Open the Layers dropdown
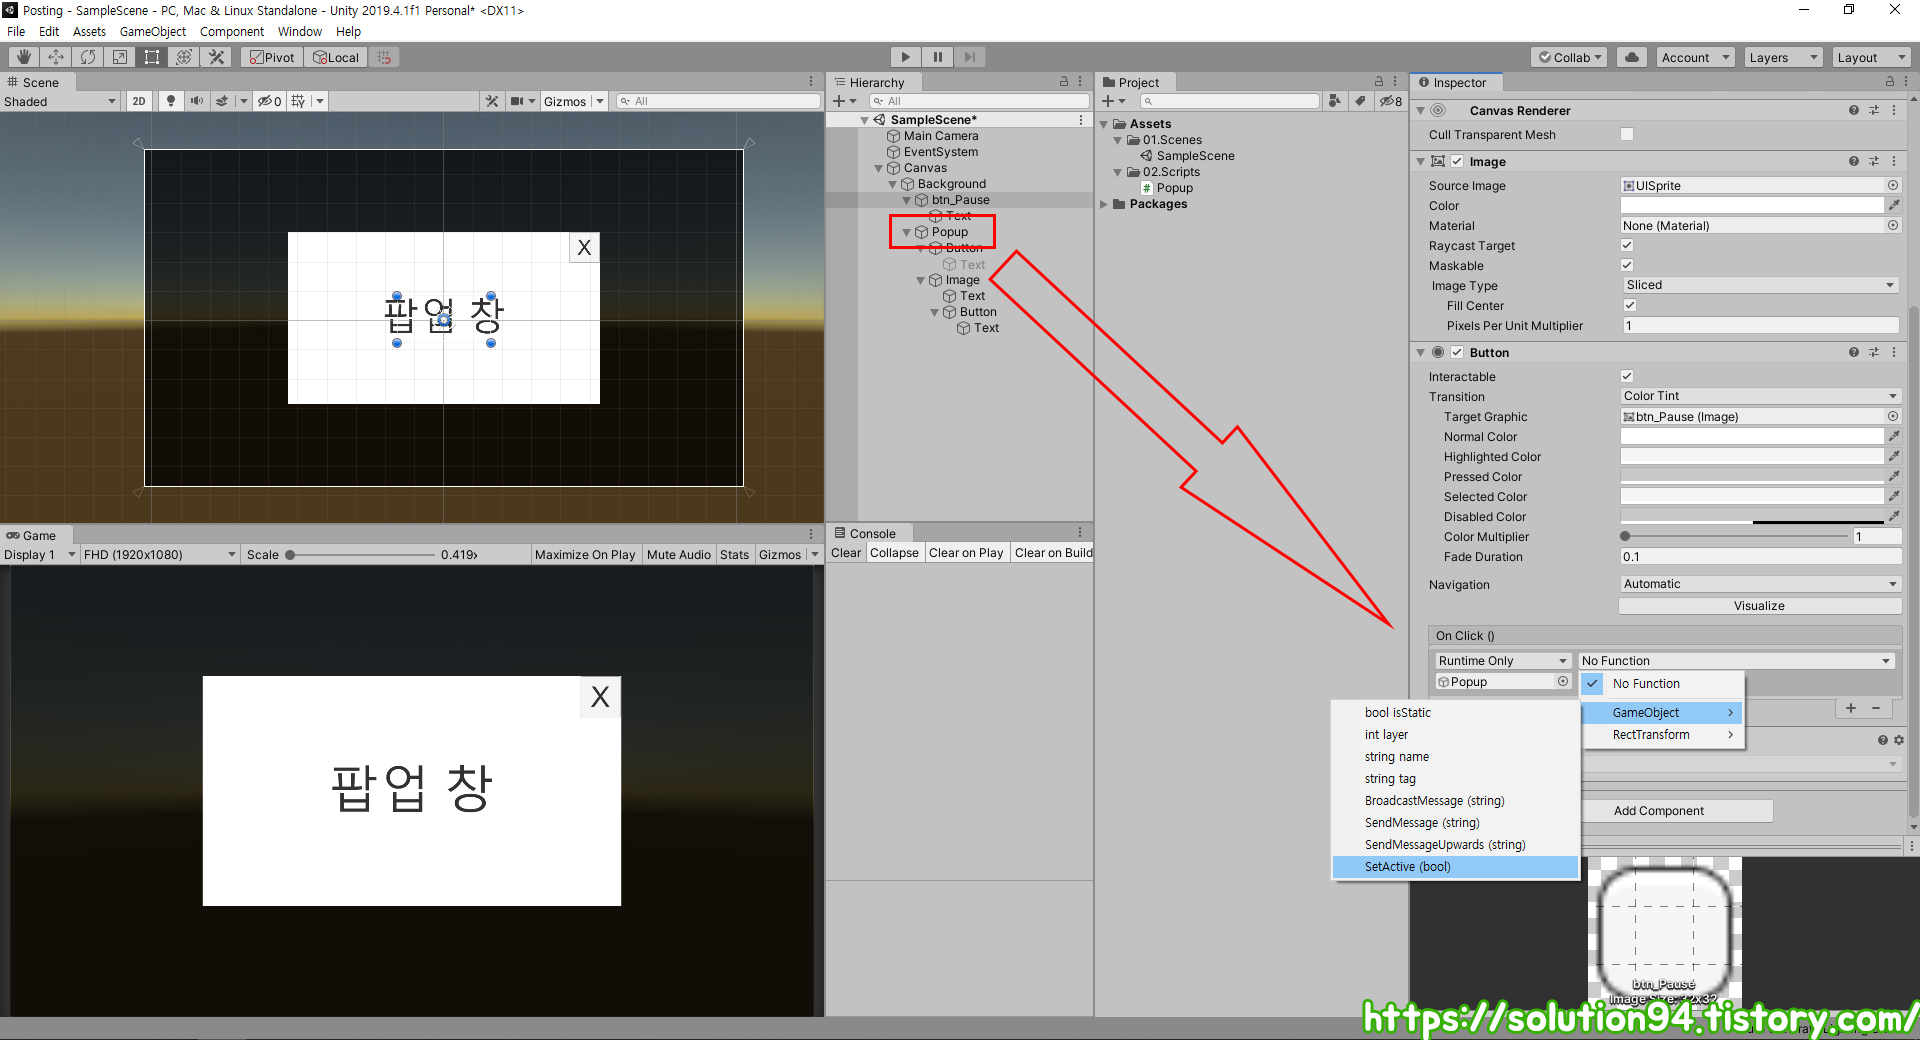This screenshot has width=1920, height=1040. coord(1783,57)
